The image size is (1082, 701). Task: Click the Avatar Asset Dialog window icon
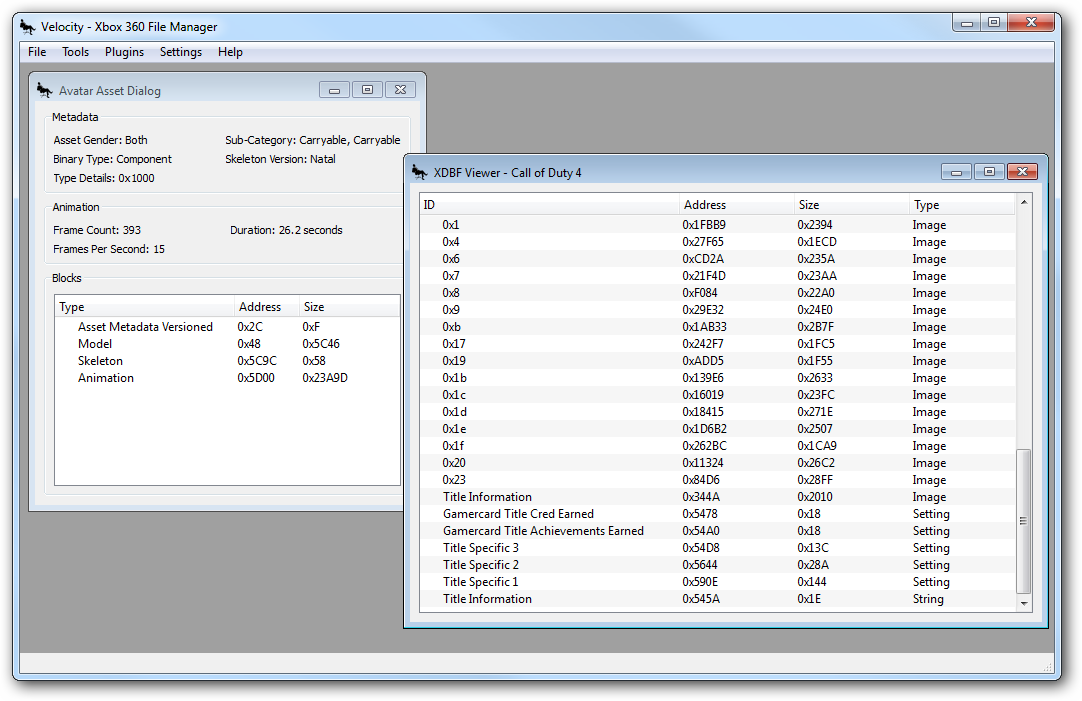[45, 90]
